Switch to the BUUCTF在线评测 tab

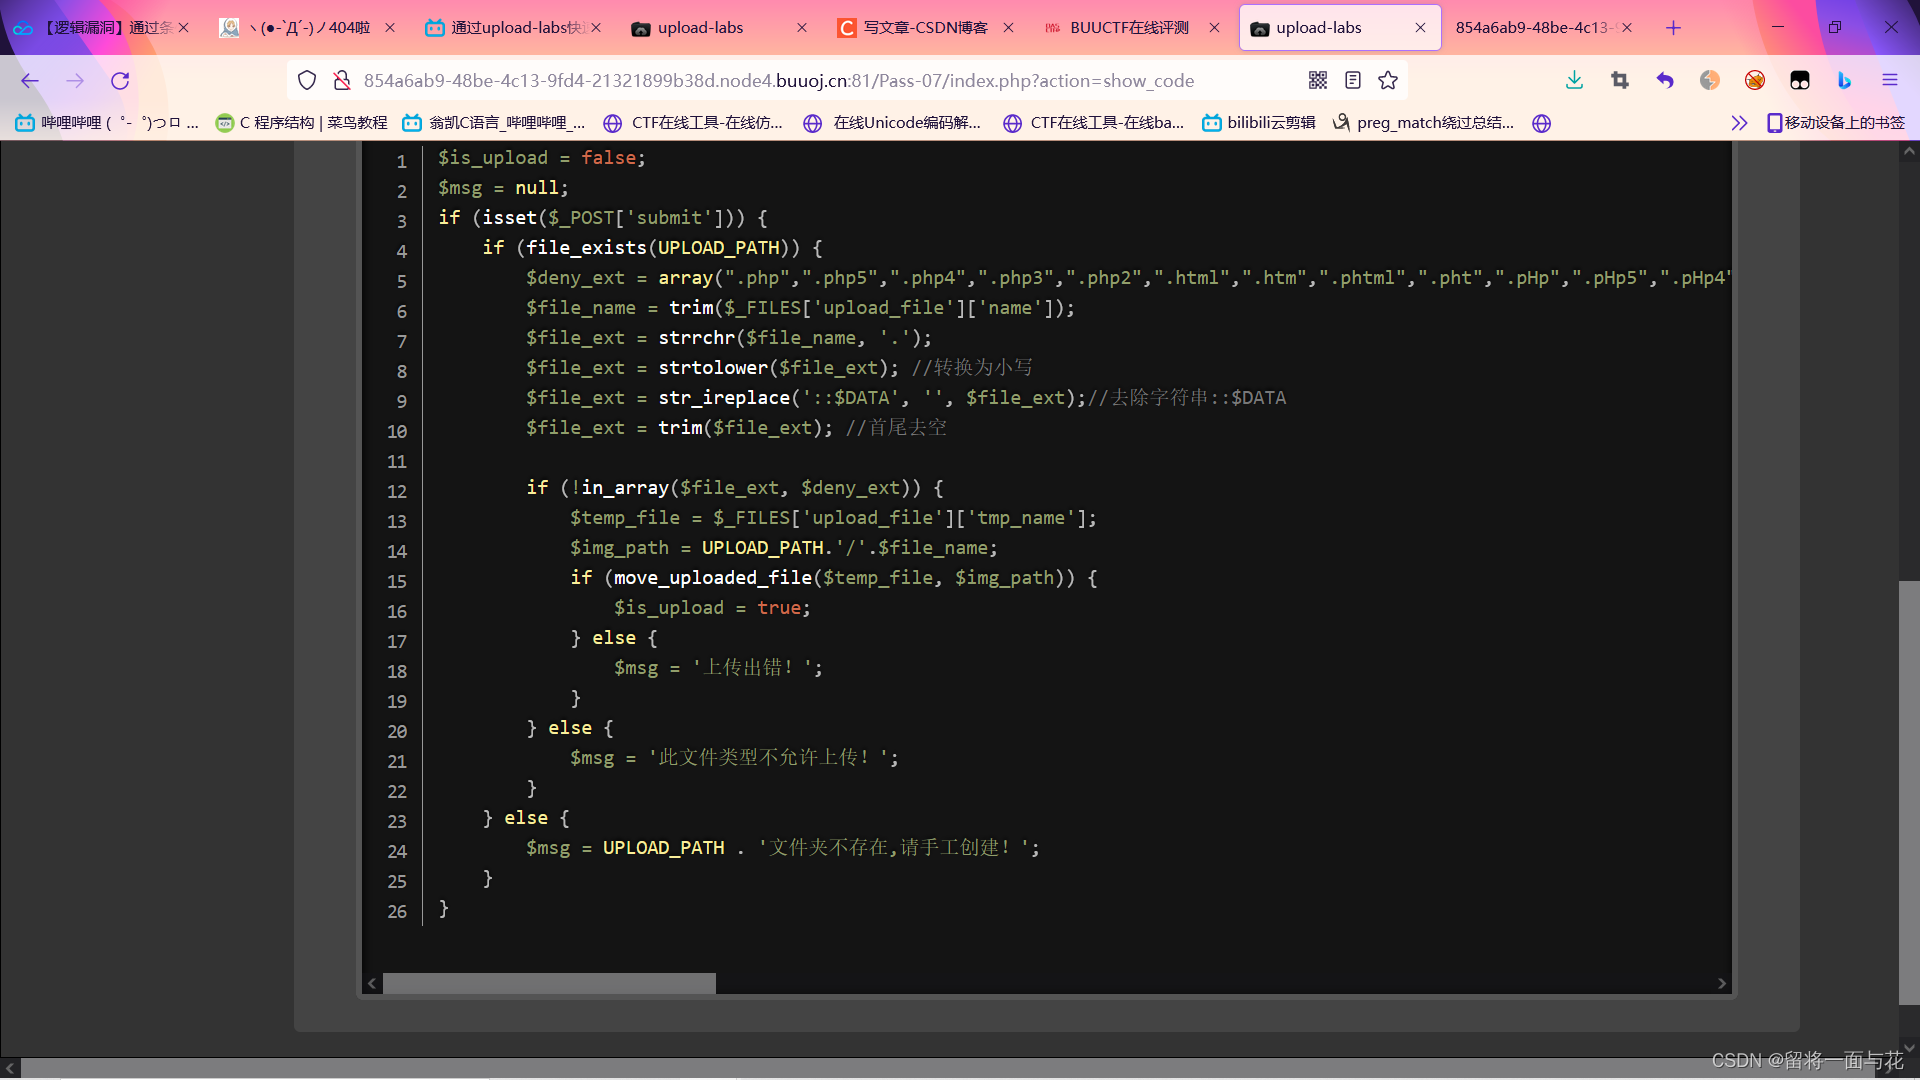[1128, 28]
